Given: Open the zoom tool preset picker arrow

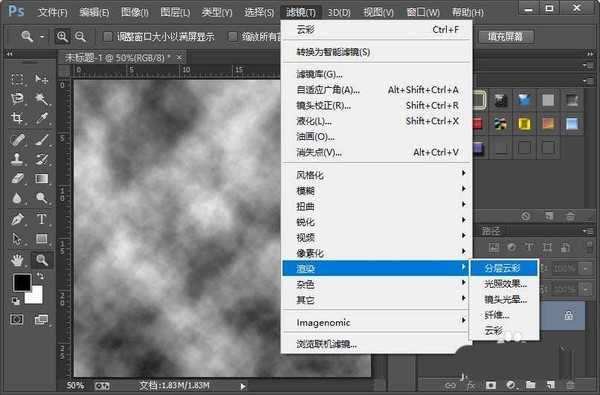Looking at the screenshot, I should [42, 37].
